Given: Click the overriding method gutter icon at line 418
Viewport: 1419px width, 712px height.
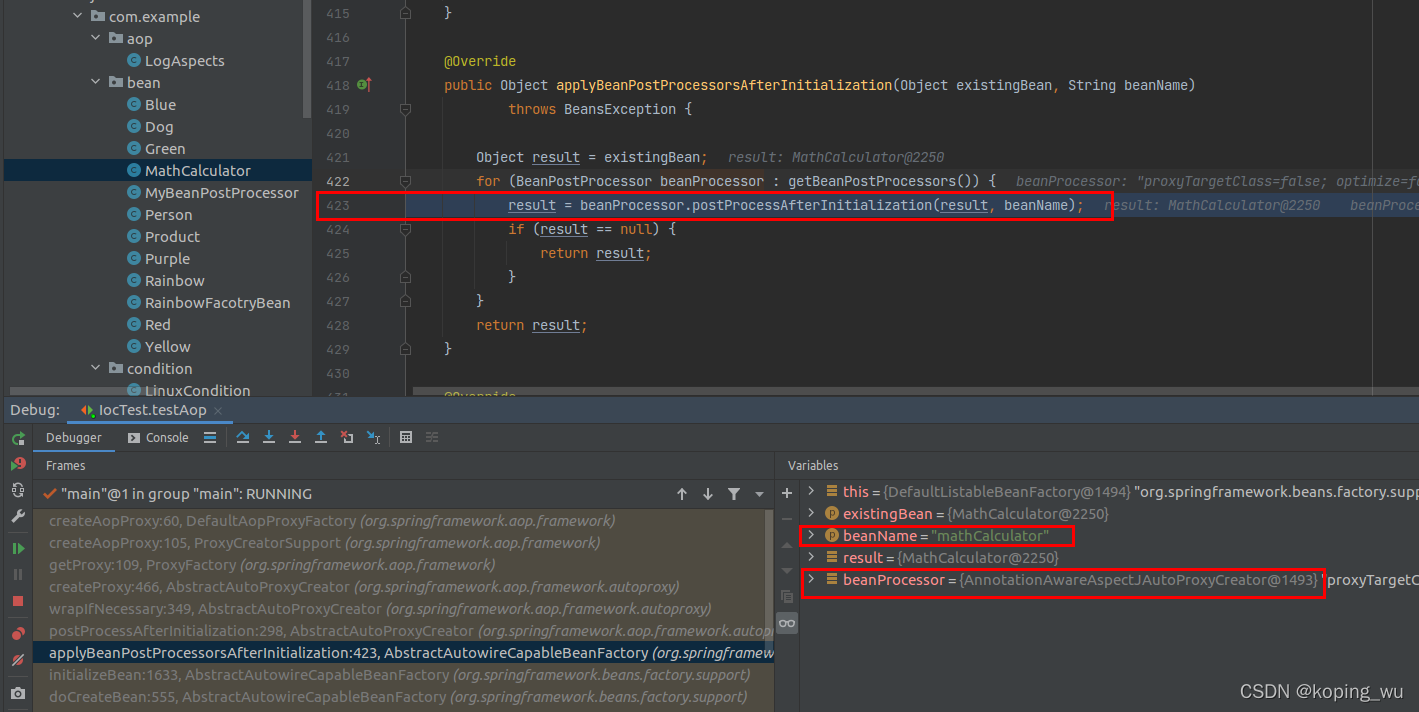Looking at the screenshot, I should pyautogui.click(x=364, y=86).
